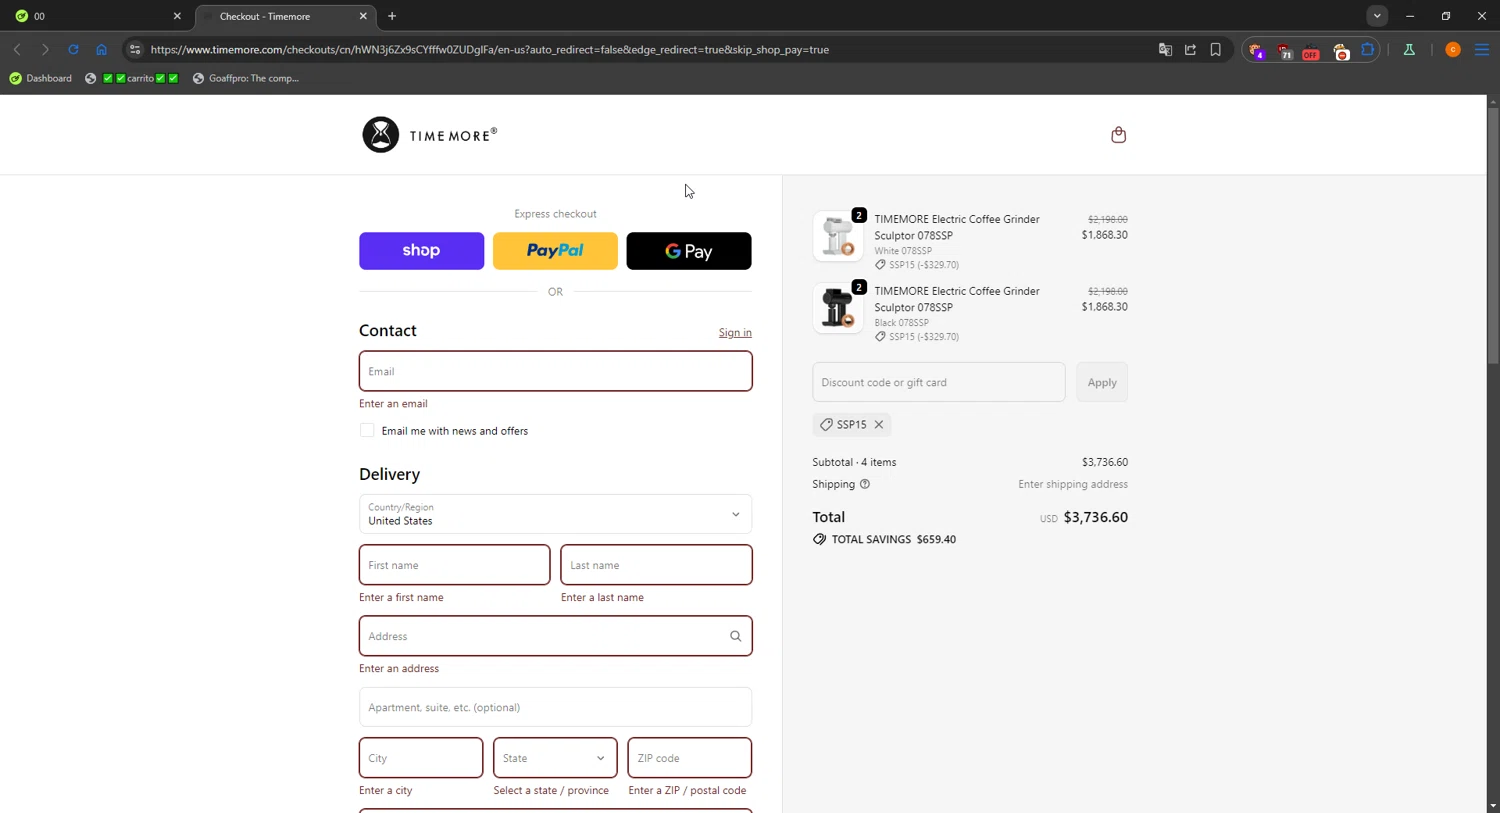The image size is (1500, 813).
Task: Remove the SSP15 discount code tag
Action: click(879, 425)
